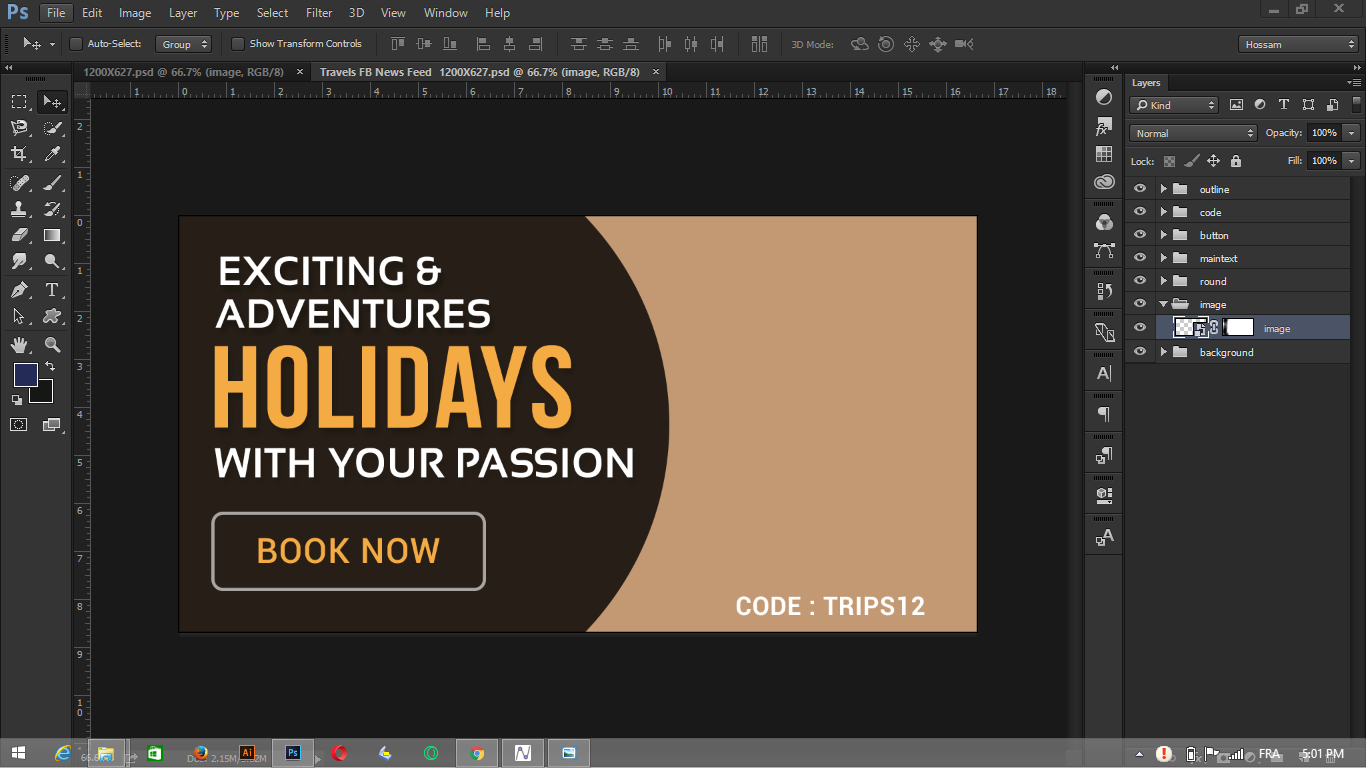This screenshot has height=768, width=1366.
Task: Select the image layer mask thumbnail
Action: (x=1238, y=328)
